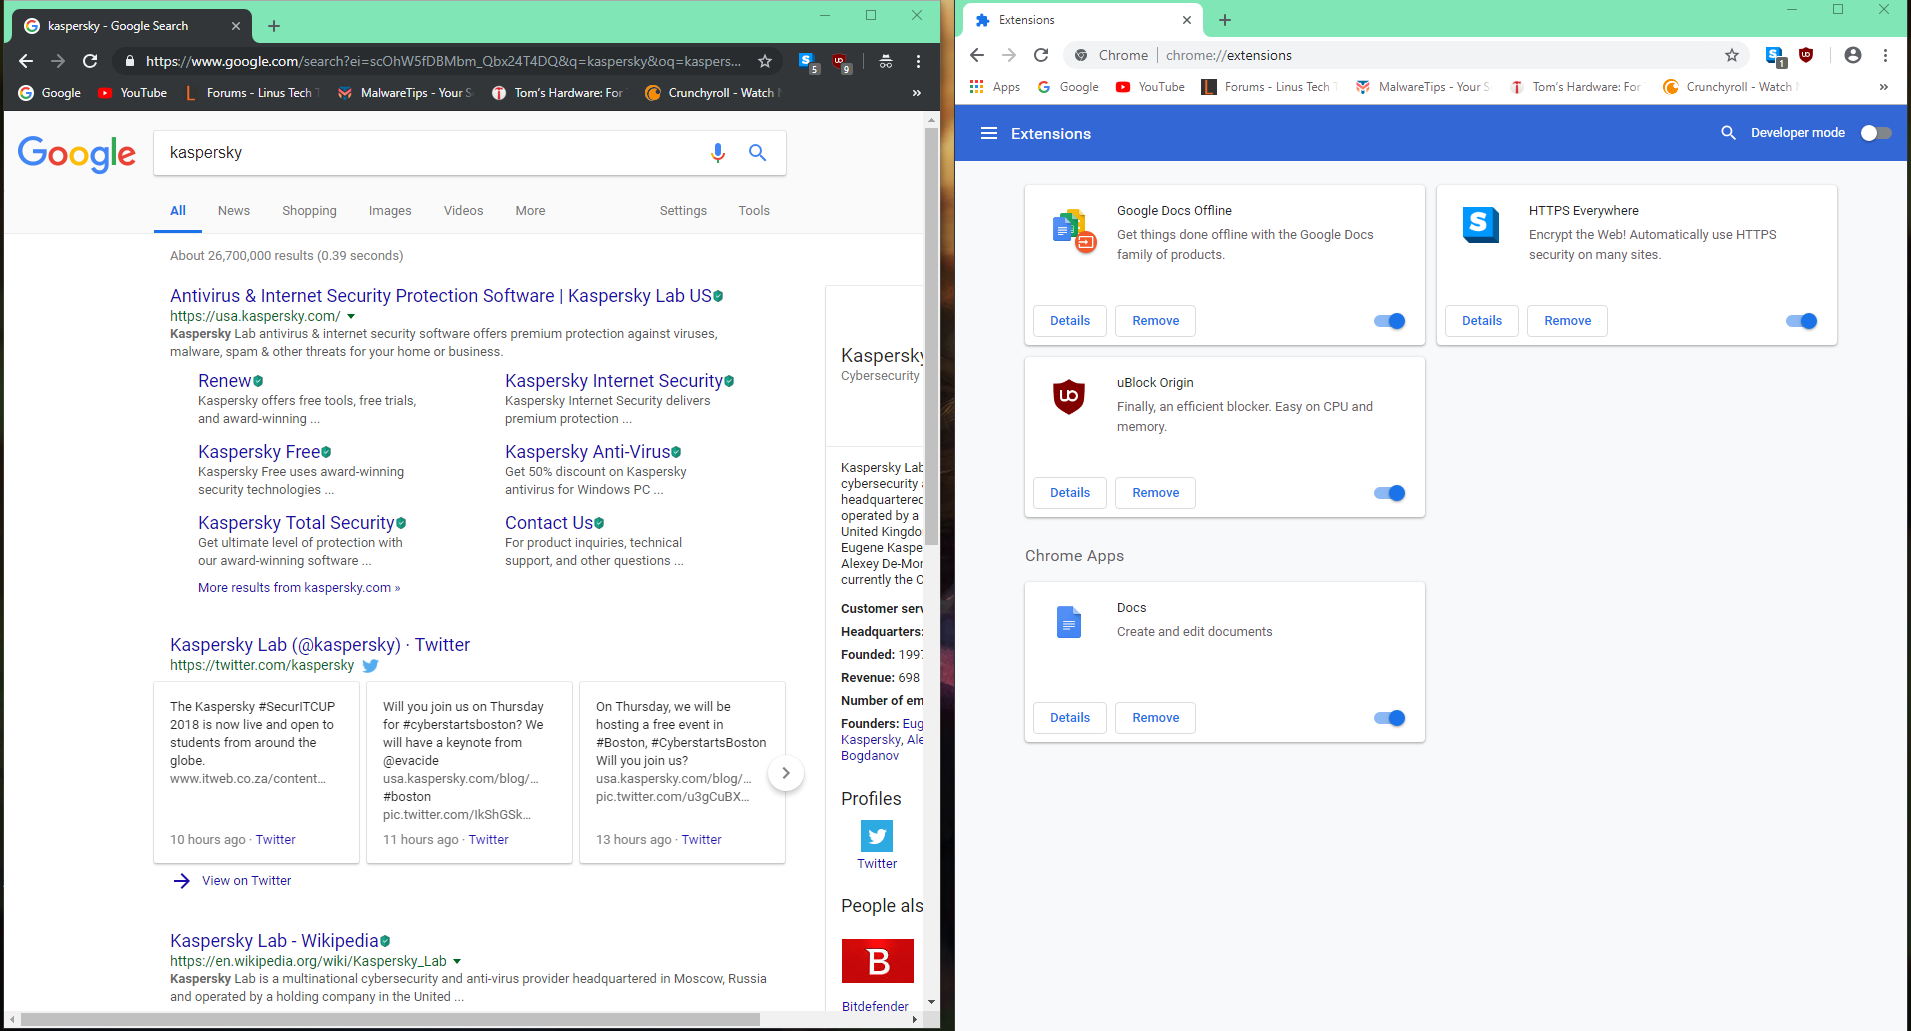Expand dropdown arrow beside usa.kaspersky.com URL
Viewport: 1911px width, 1031px height.
[351, 316]
